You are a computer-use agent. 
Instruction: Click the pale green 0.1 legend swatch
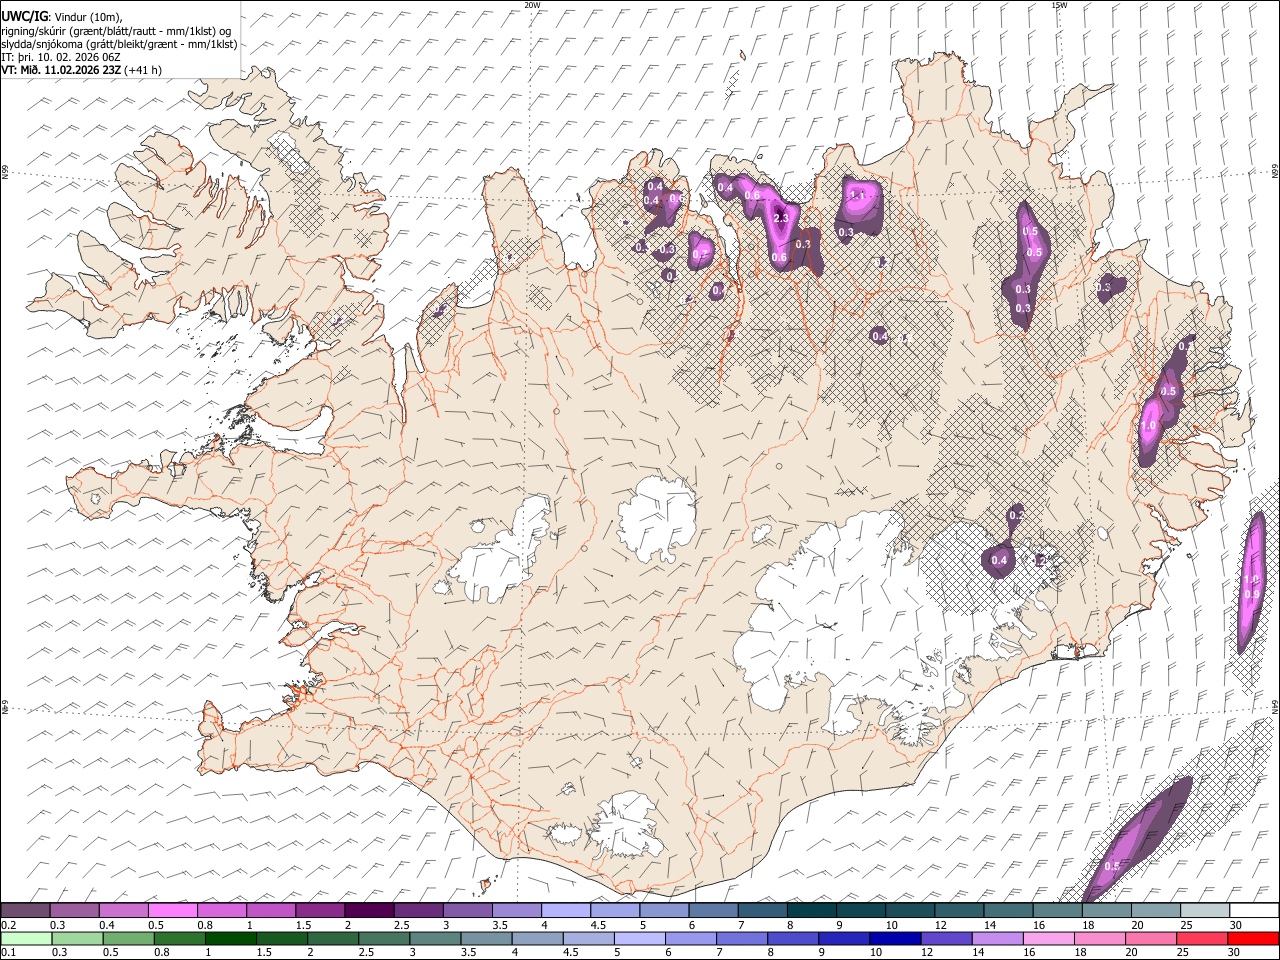(25, 938)
